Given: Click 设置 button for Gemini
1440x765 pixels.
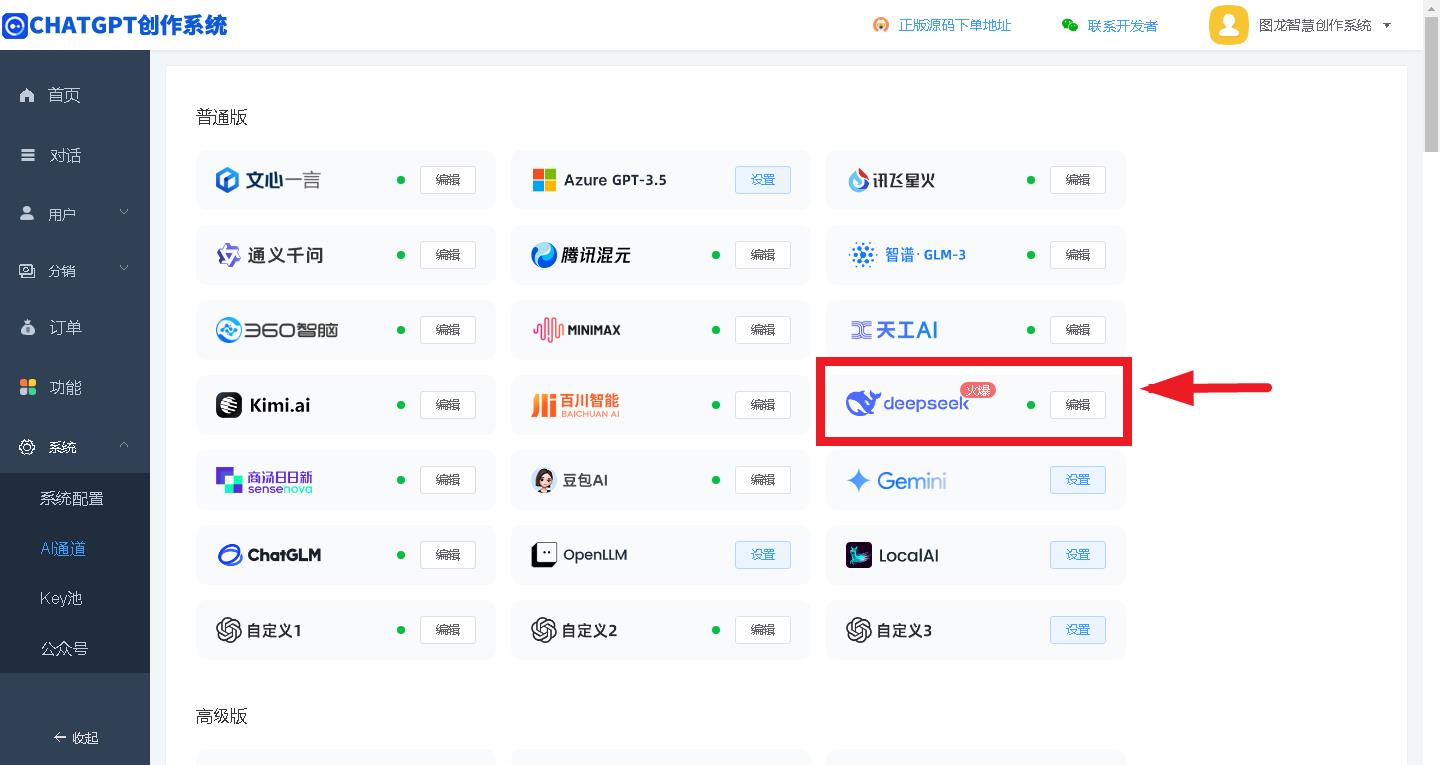Looking at the screenshot, I should (1078, 480).
